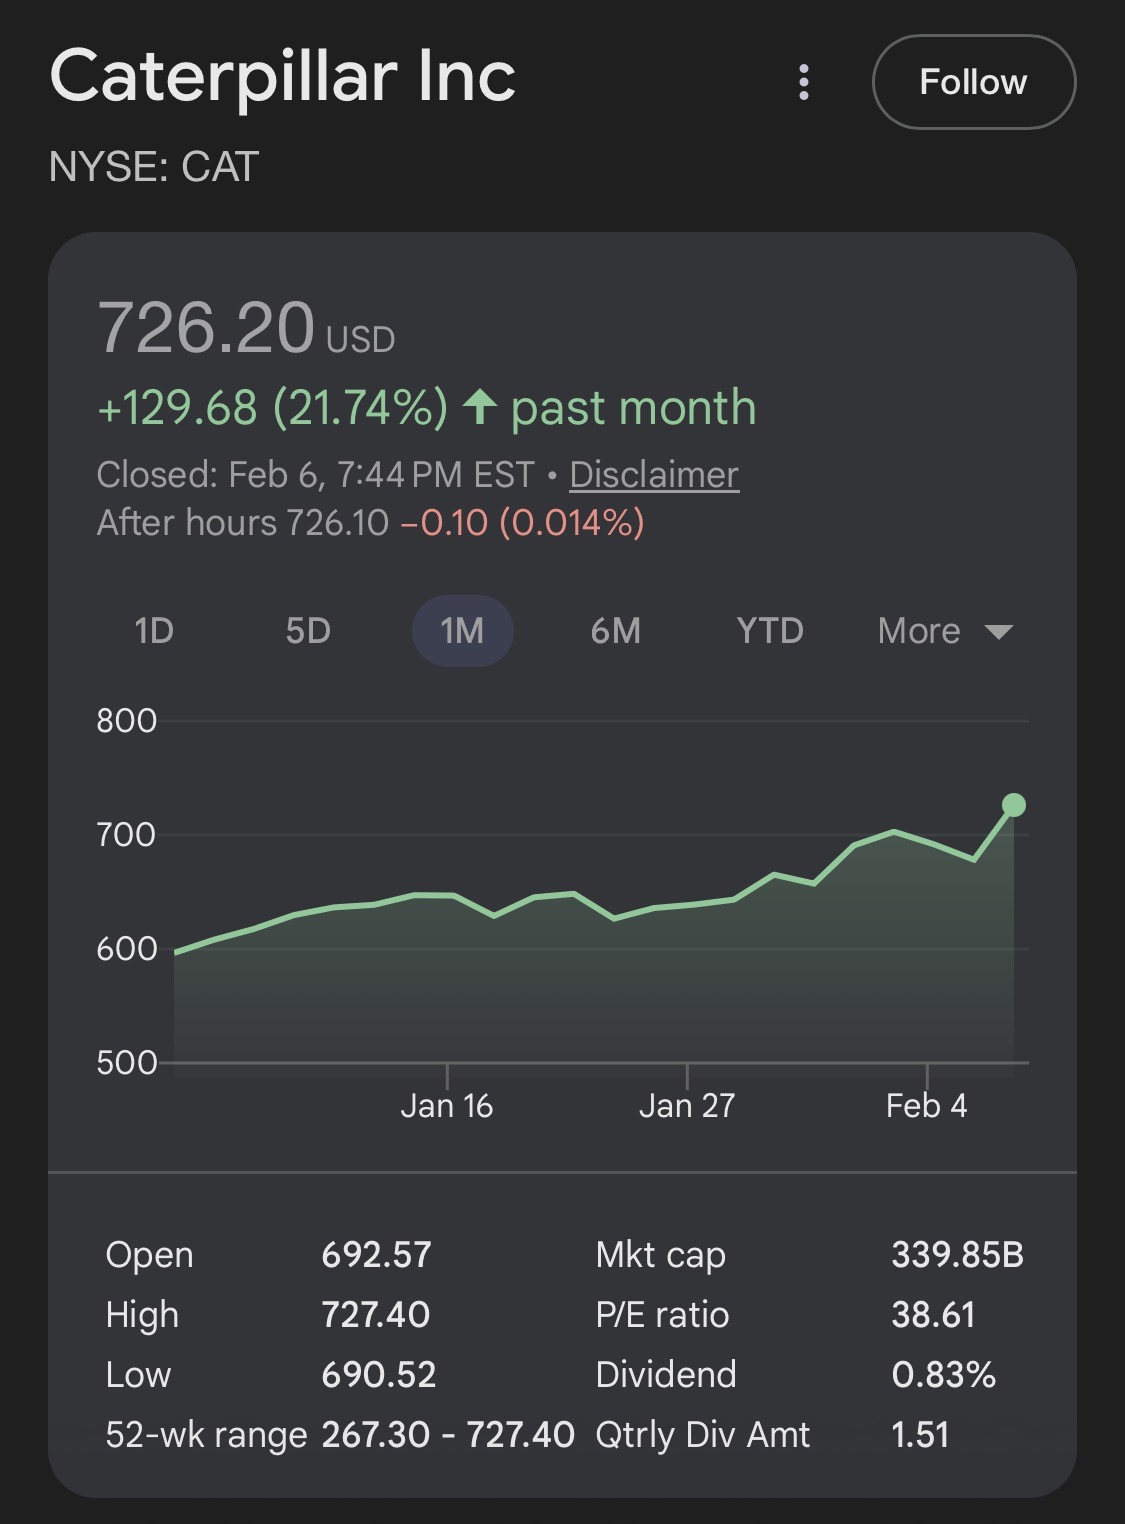Click the P/E ratio label
Image resolution: width=1125 pixels, height=1524 pixels.
(662, 1314)
